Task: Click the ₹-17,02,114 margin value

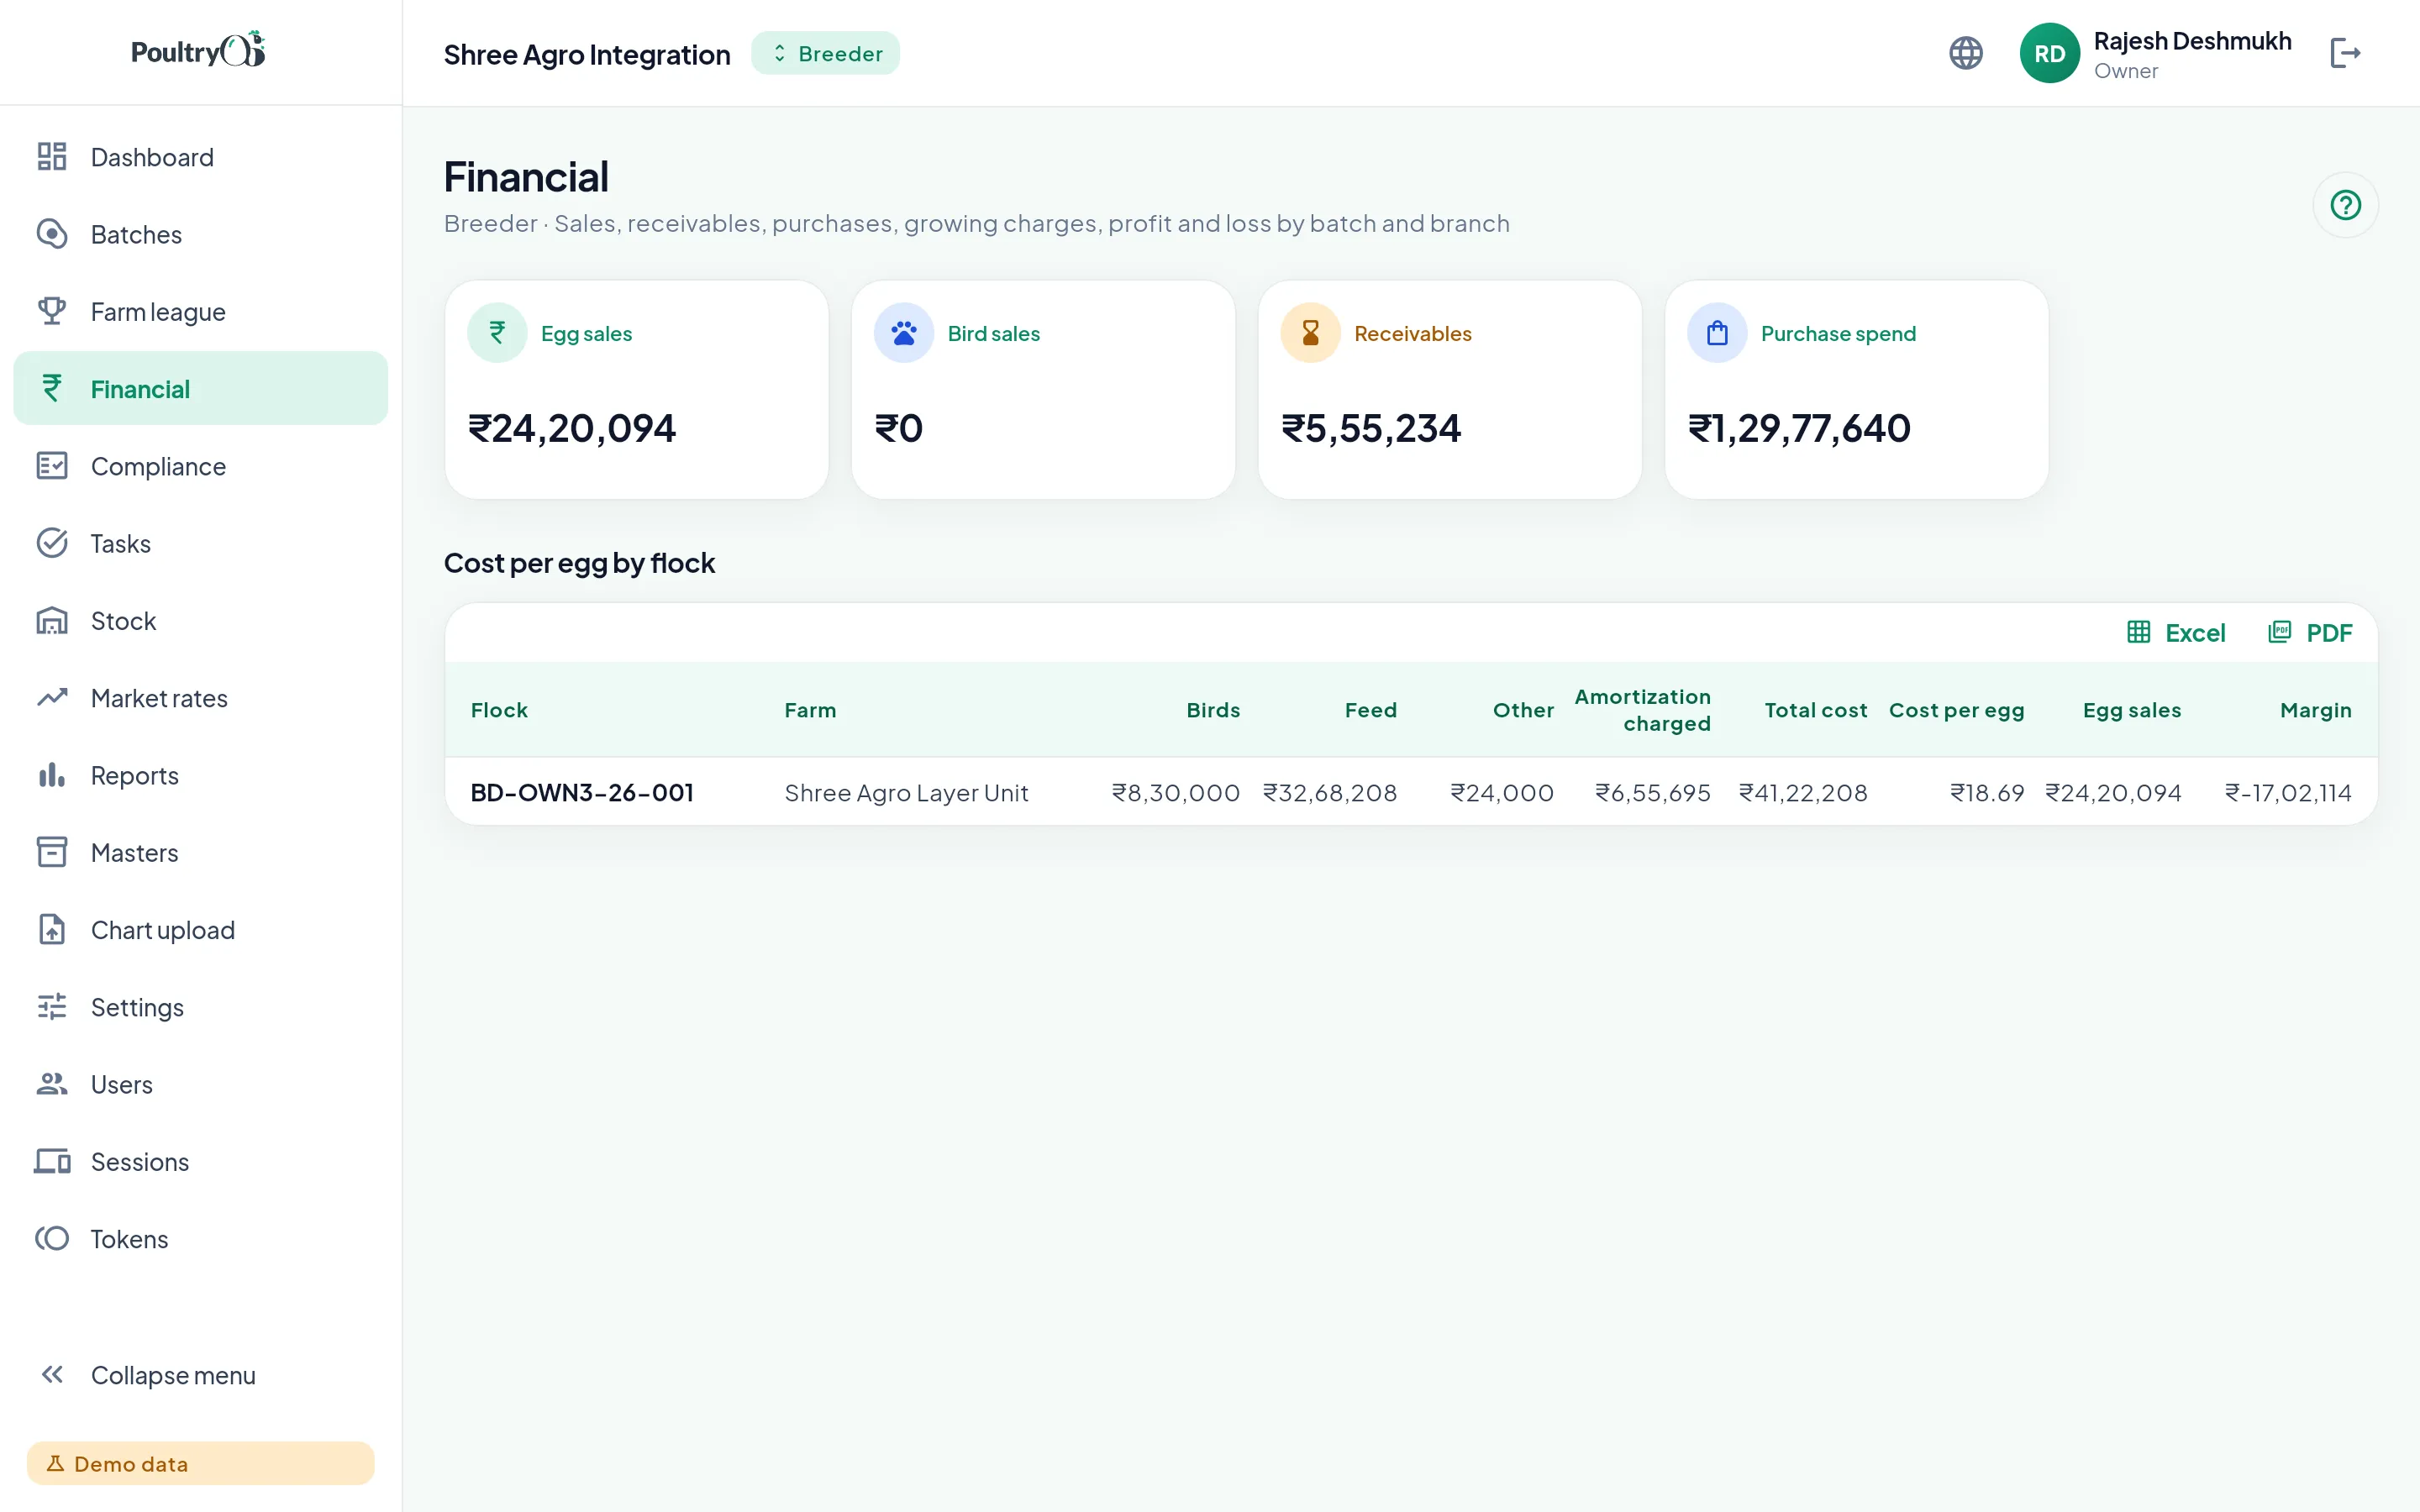Action: click(2288, 793)
